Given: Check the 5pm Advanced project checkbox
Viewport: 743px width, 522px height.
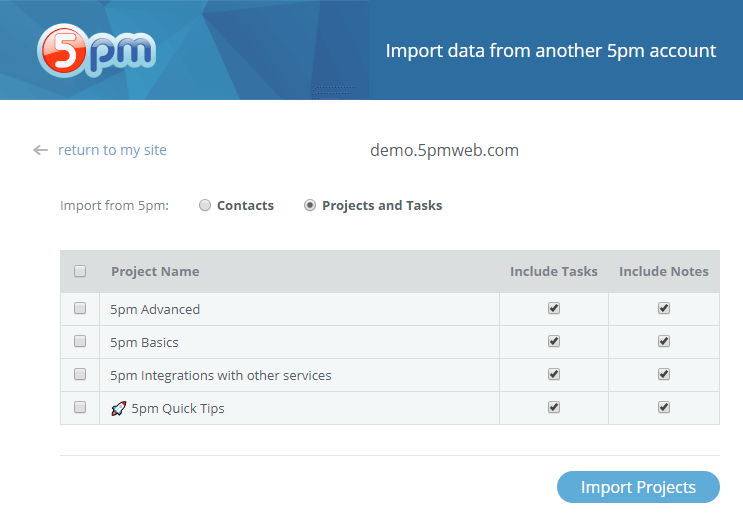Looking at the screenshot, I should click(80, 309).
